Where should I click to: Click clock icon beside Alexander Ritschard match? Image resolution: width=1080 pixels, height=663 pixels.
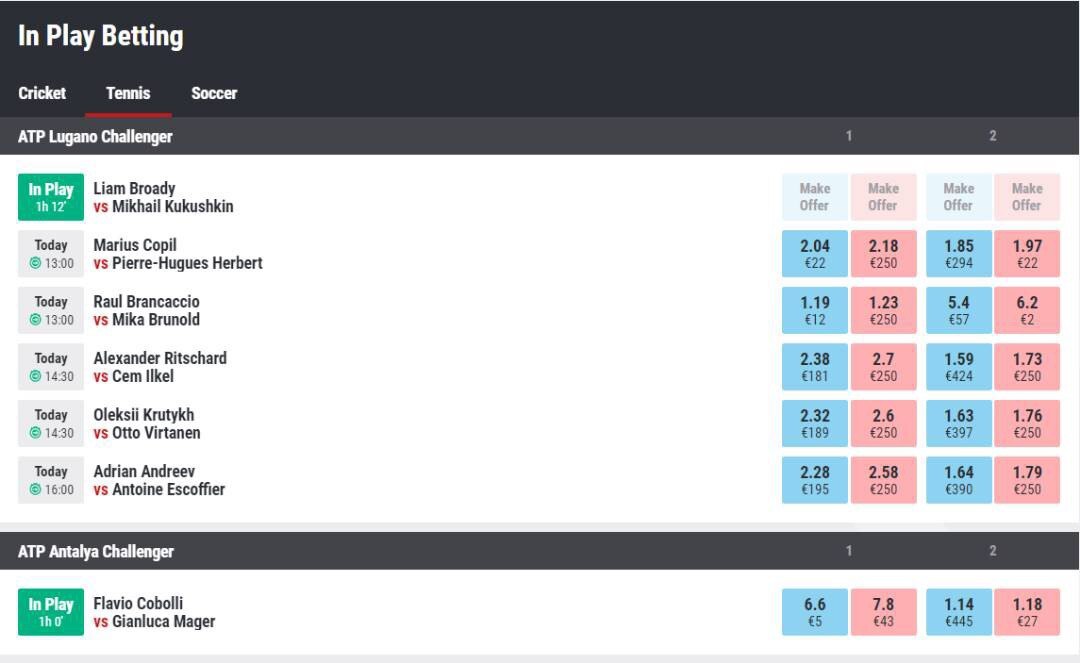pos(35,376)
